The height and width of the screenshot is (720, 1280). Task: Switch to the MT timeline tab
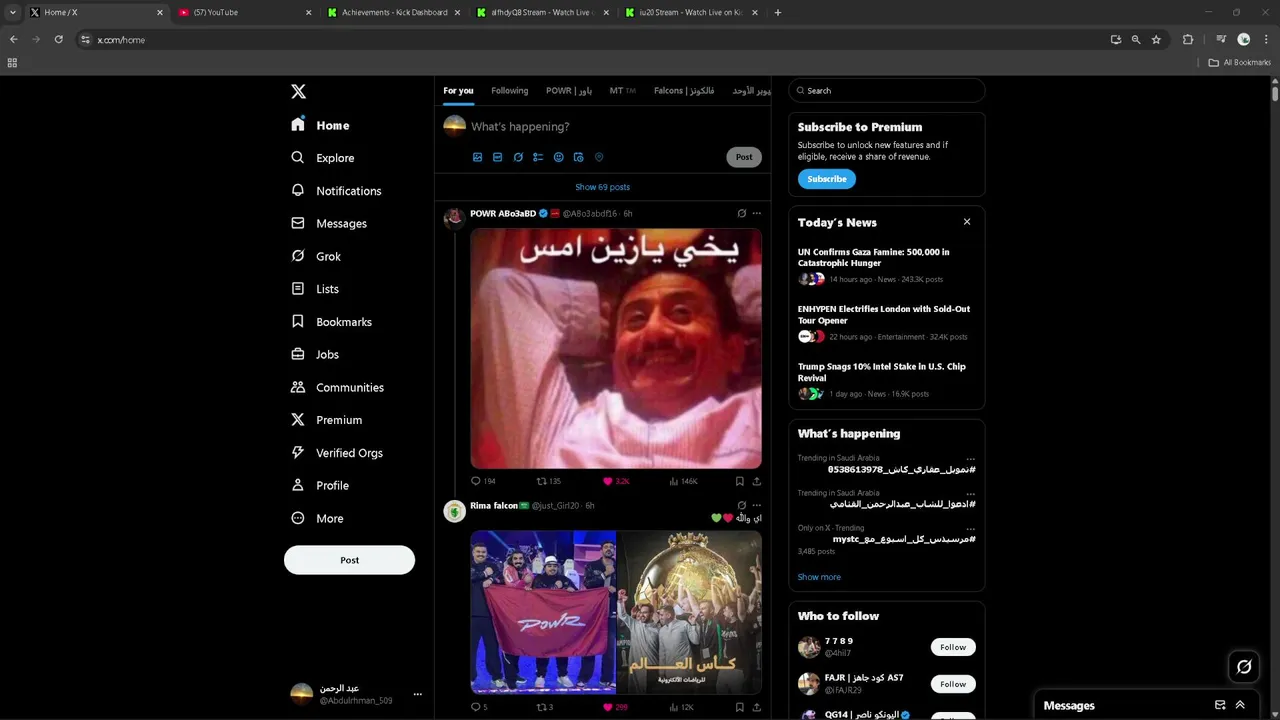click(622, 91)
